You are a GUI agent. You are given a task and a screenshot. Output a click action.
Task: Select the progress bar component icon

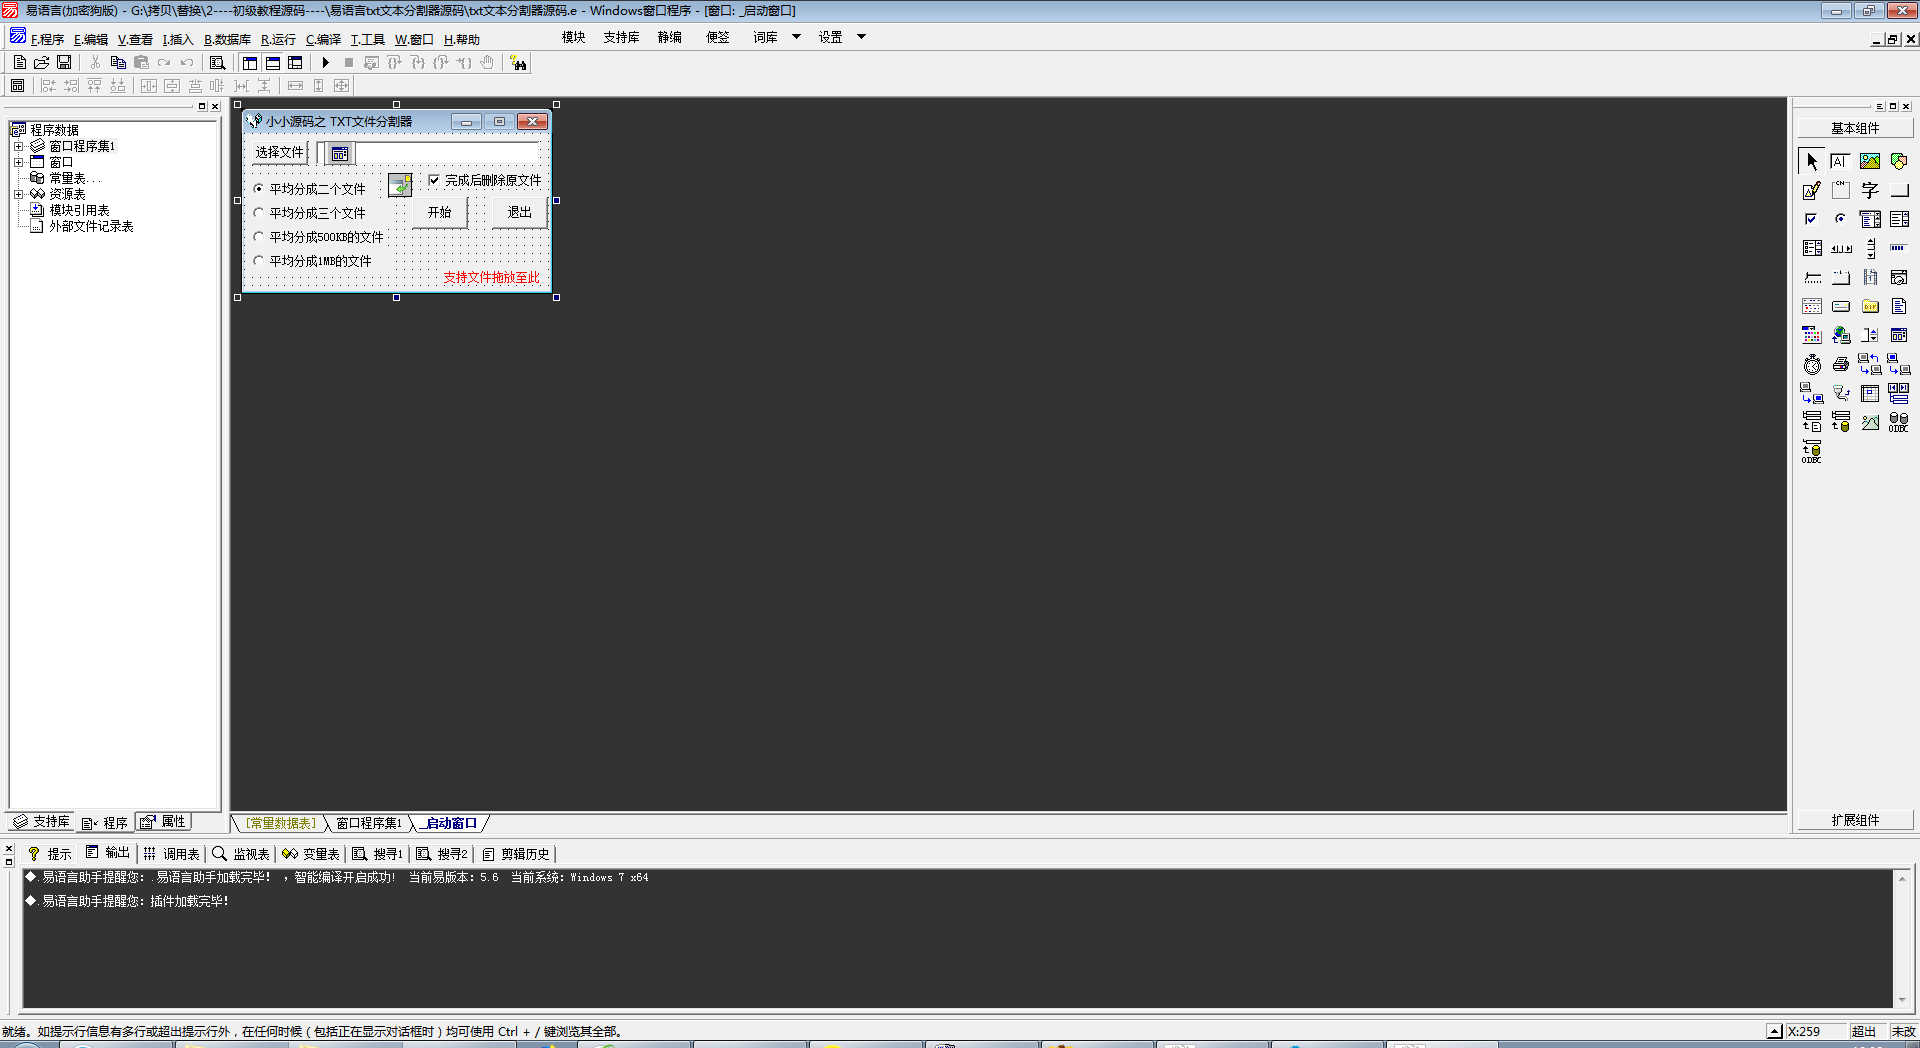[1899, 248]
